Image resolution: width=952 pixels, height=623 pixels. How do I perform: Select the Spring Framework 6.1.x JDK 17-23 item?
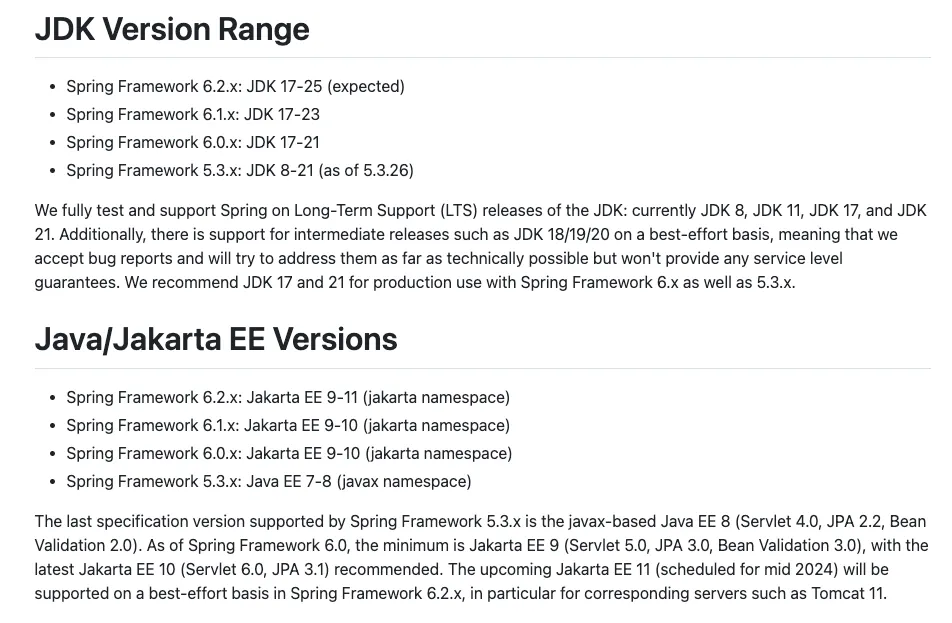click(x=193, y=115)
